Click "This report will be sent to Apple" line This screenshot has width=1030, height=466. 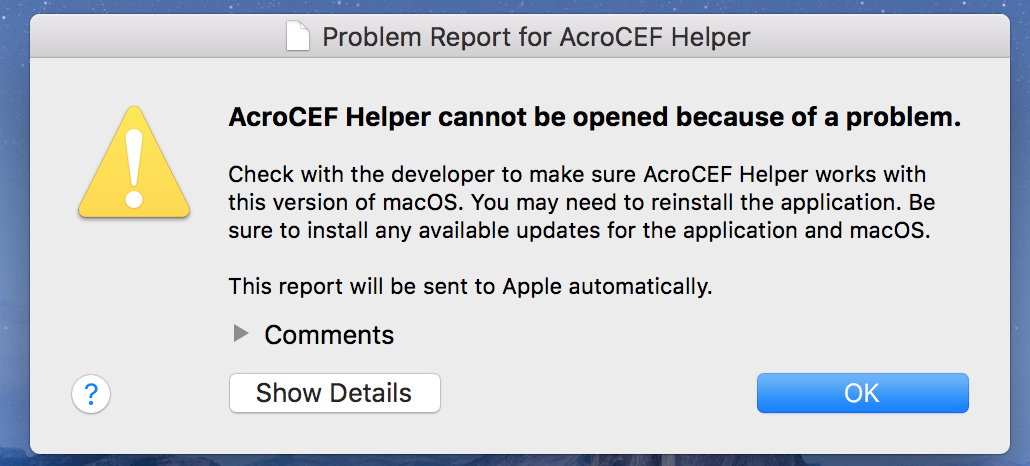[470, 286]
